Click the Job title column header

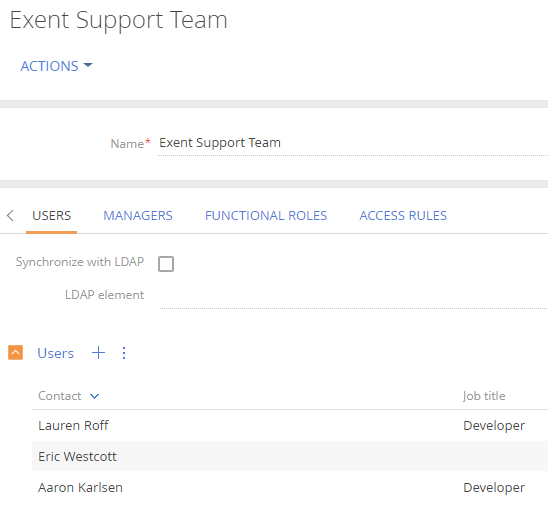[484, 396]
